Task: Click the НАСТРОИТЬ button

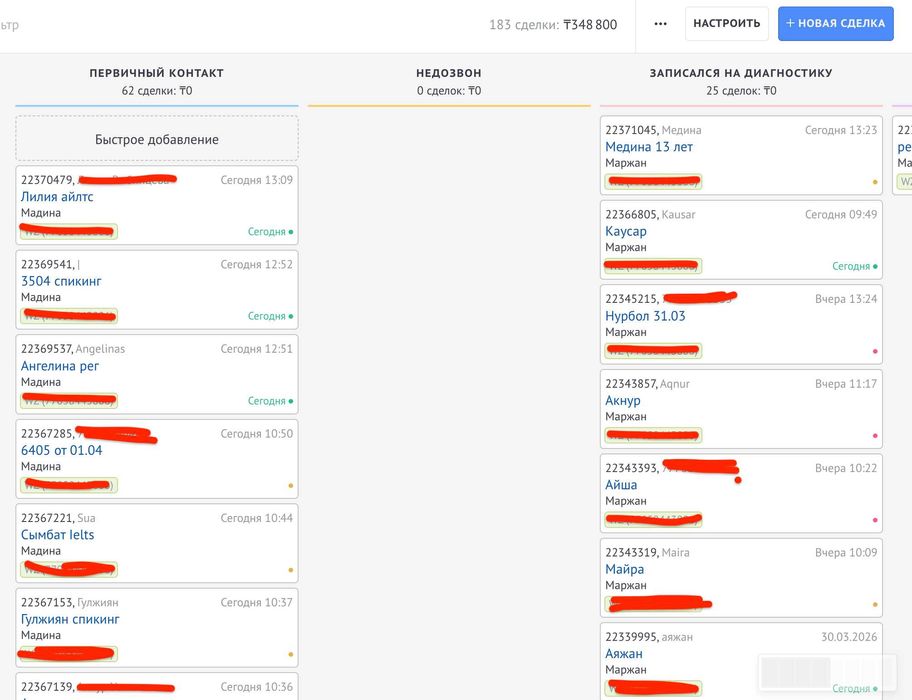Action: point(727,24)
